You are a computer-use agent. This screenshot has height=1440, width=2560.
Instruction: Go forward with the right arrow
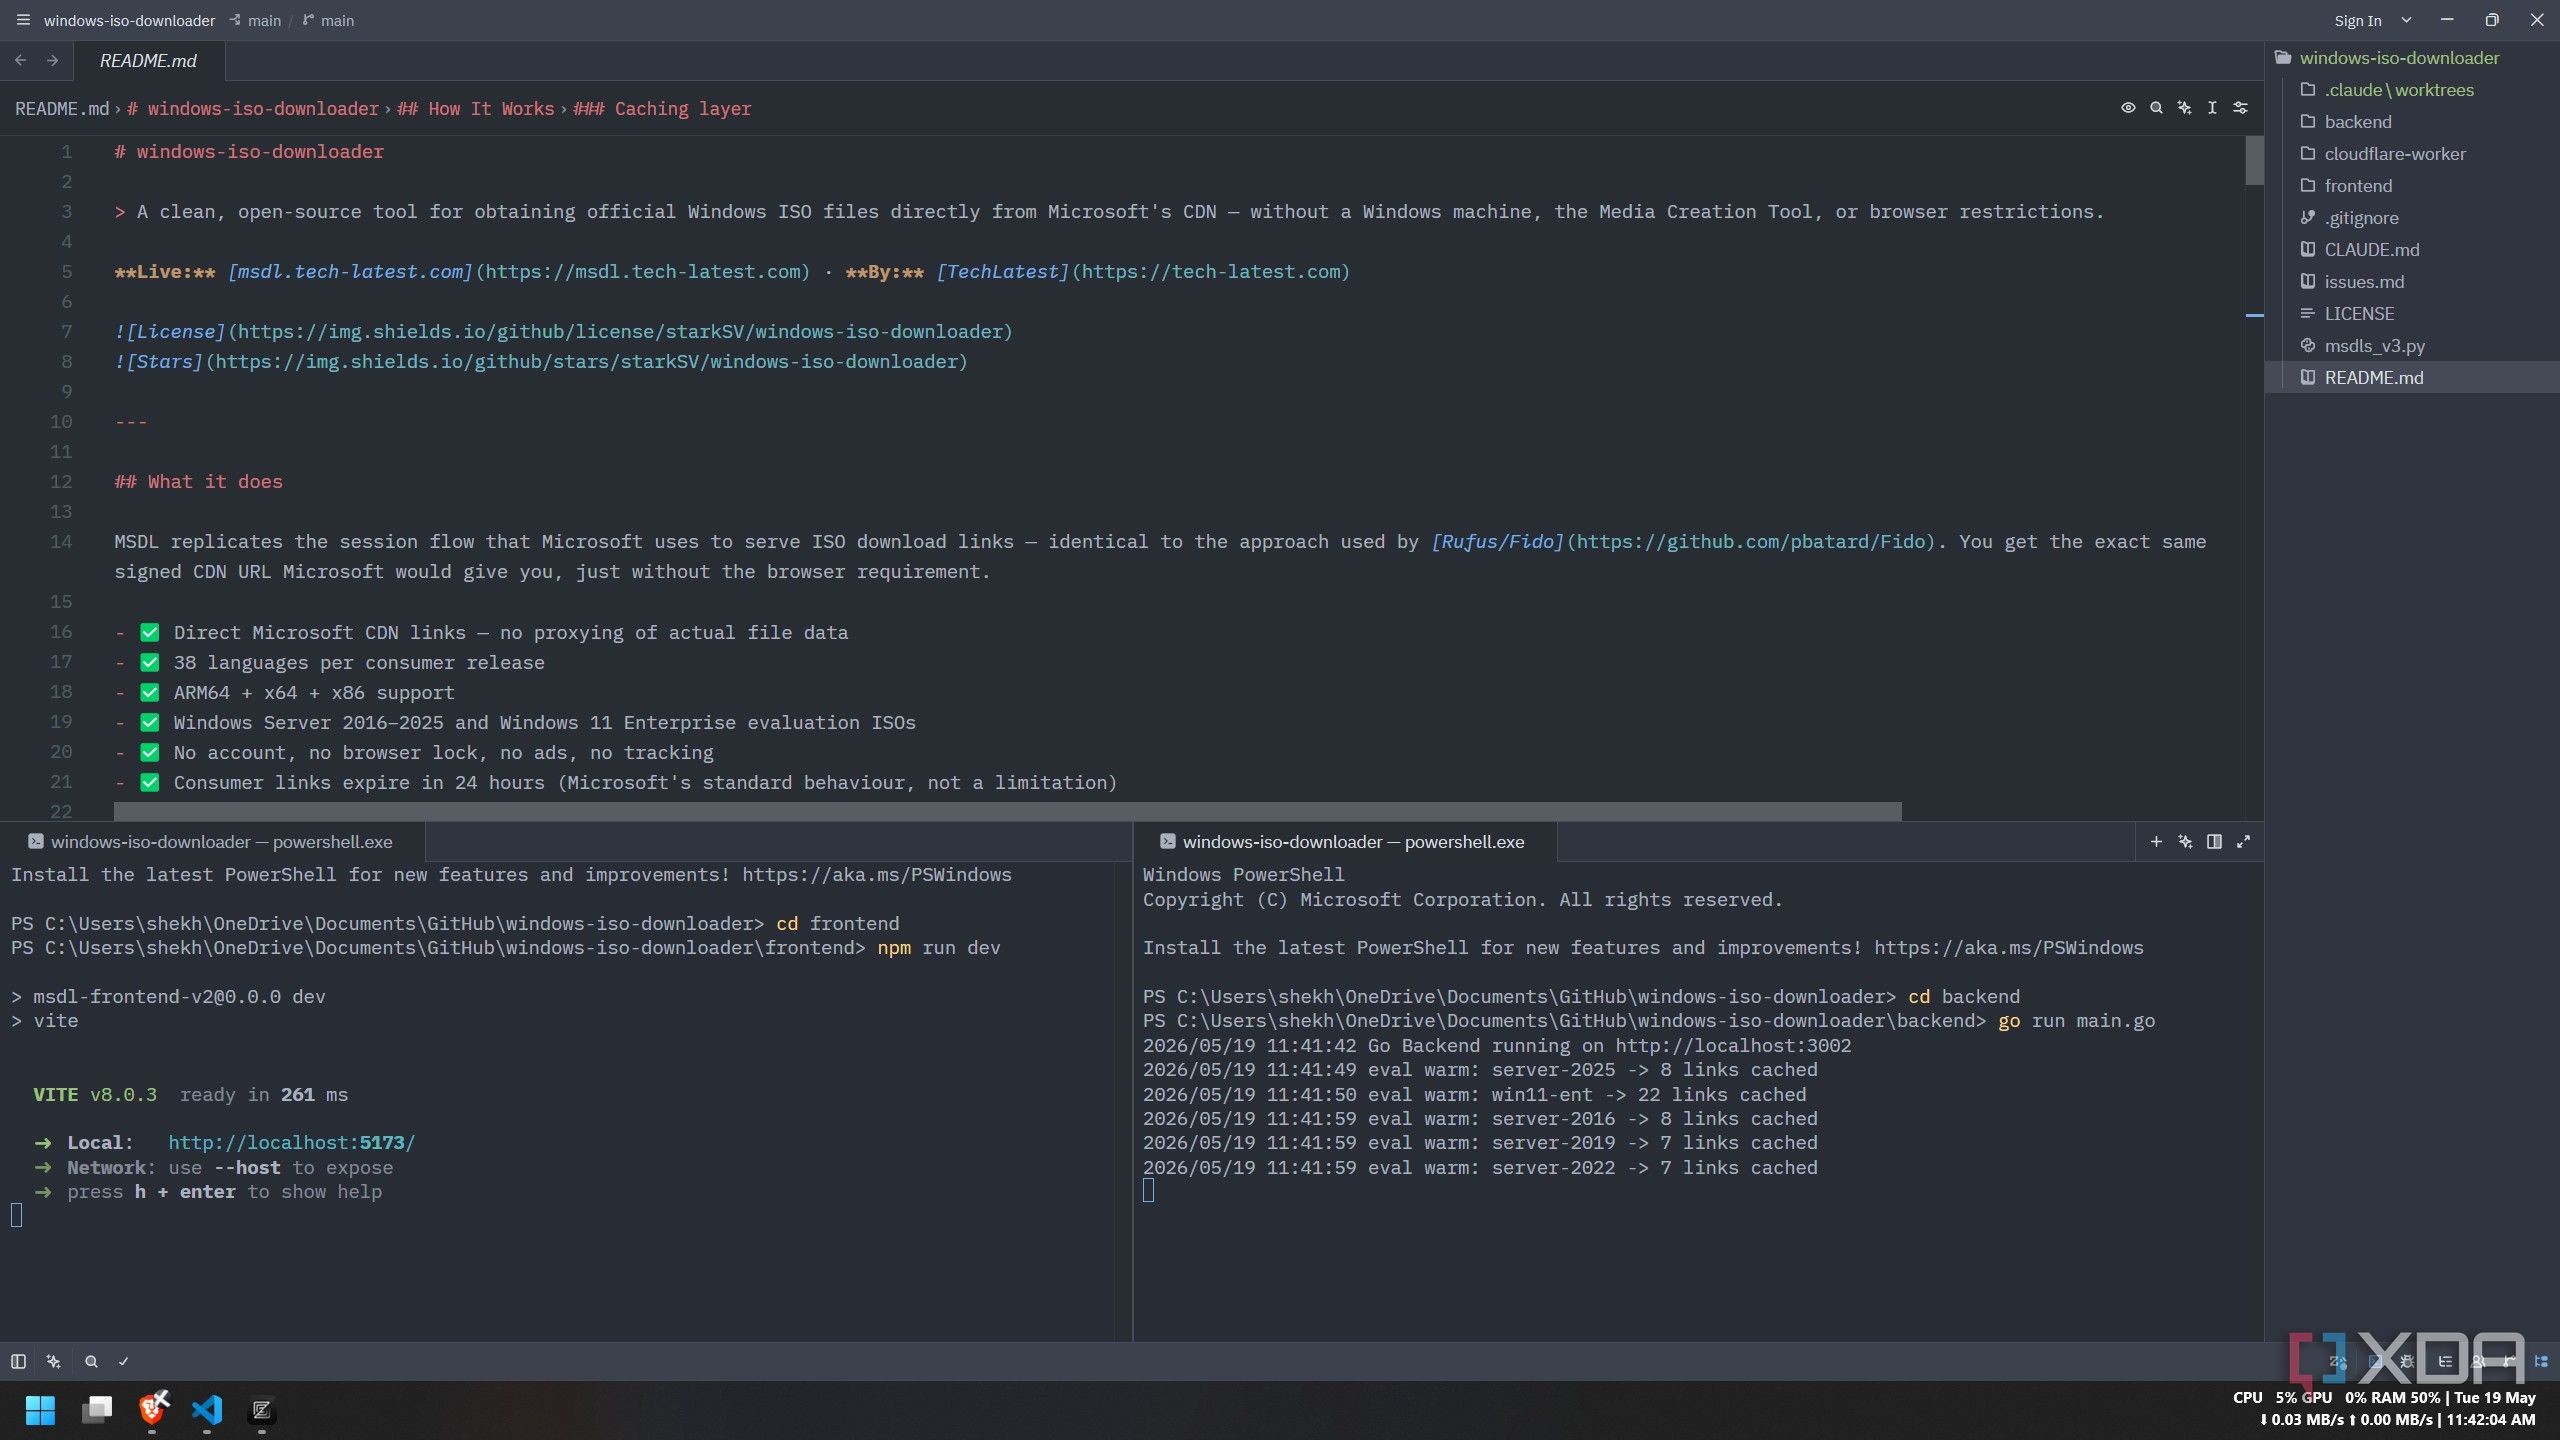tap(52, 61)
